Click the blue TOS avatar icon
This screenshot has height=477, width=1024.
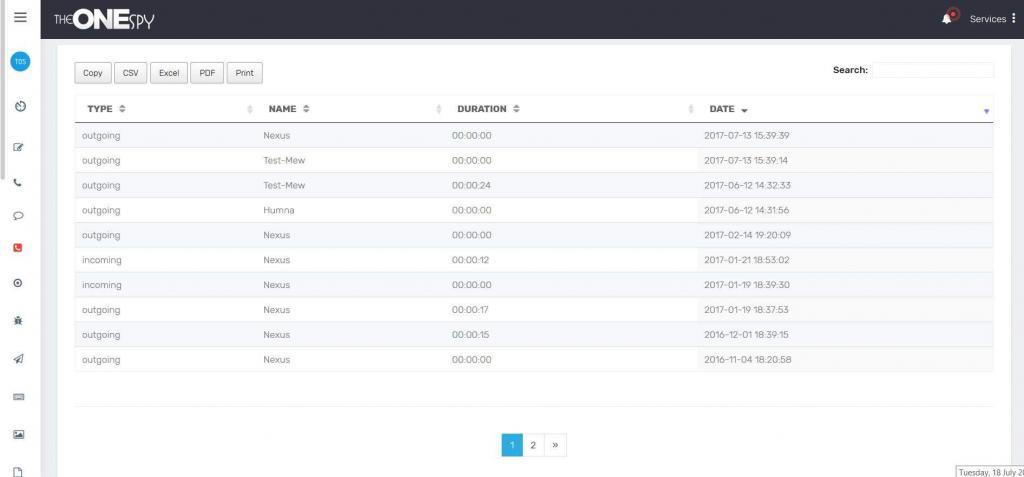(20, 62)
